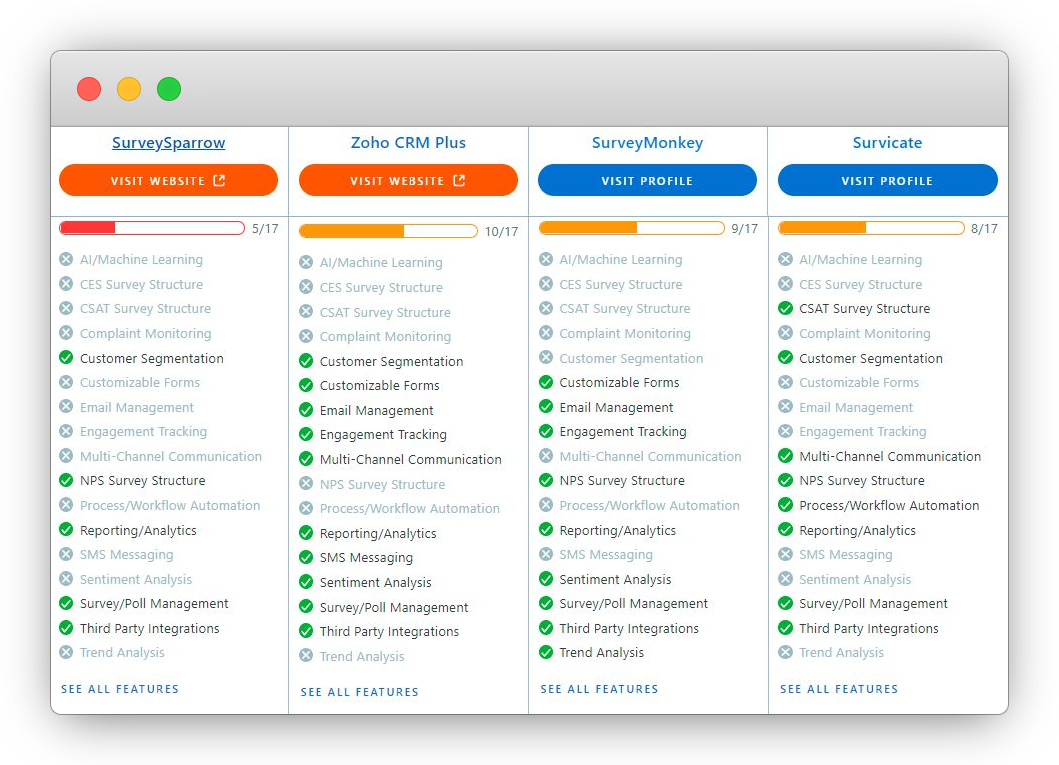Open the SurveySparrow product link
The width and height of the screenshot is (1059, 765).
(x=169, y=143)
